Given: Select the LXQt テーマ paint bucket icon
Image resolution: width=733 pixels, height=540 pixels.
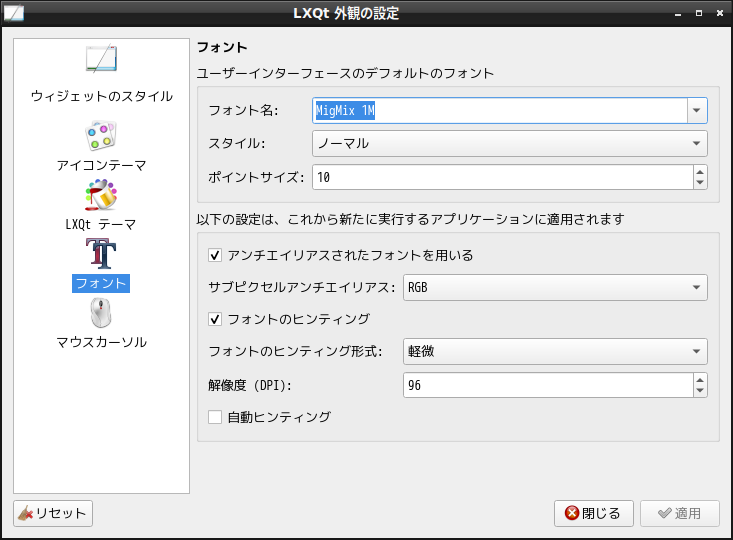Looking at the screenshot, I should pyautogui.click(x=101, y=194).
